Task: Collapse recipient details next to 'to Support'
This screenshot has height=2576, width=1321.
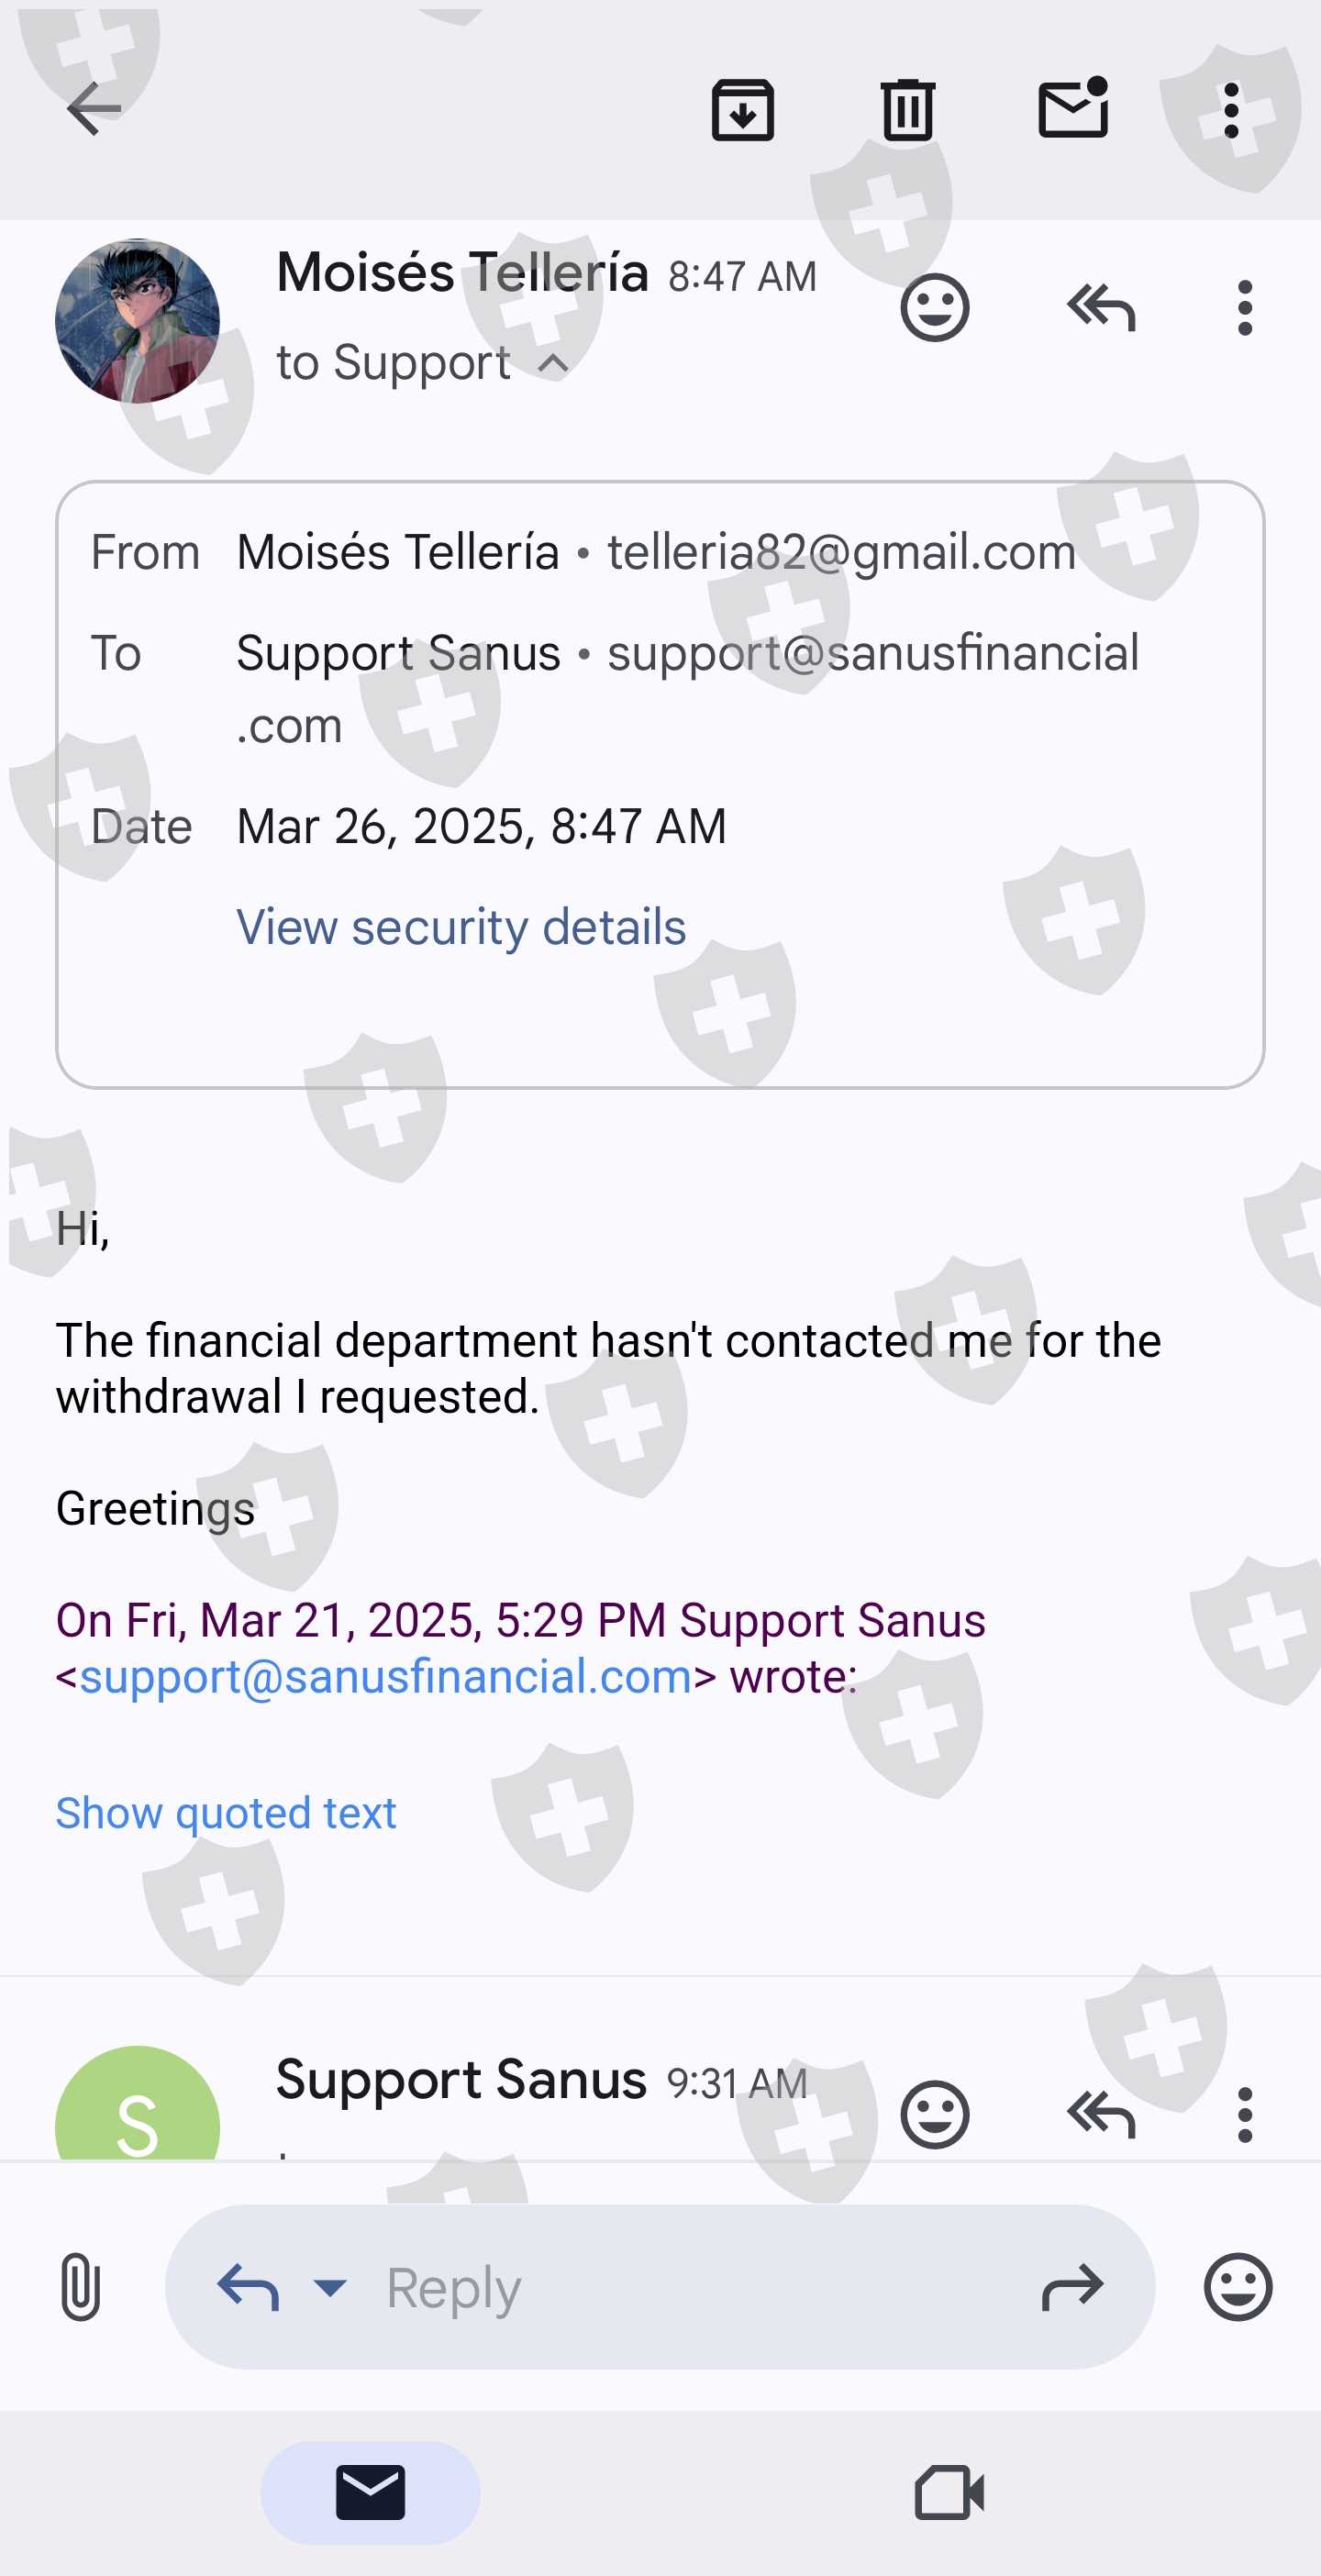Action: click(553, 364)
